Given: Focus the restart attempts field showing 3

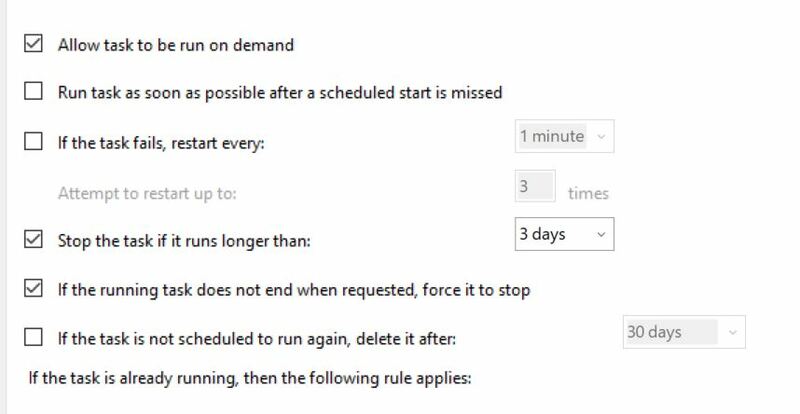Looking at the screenshot, I should pos(535,186).
